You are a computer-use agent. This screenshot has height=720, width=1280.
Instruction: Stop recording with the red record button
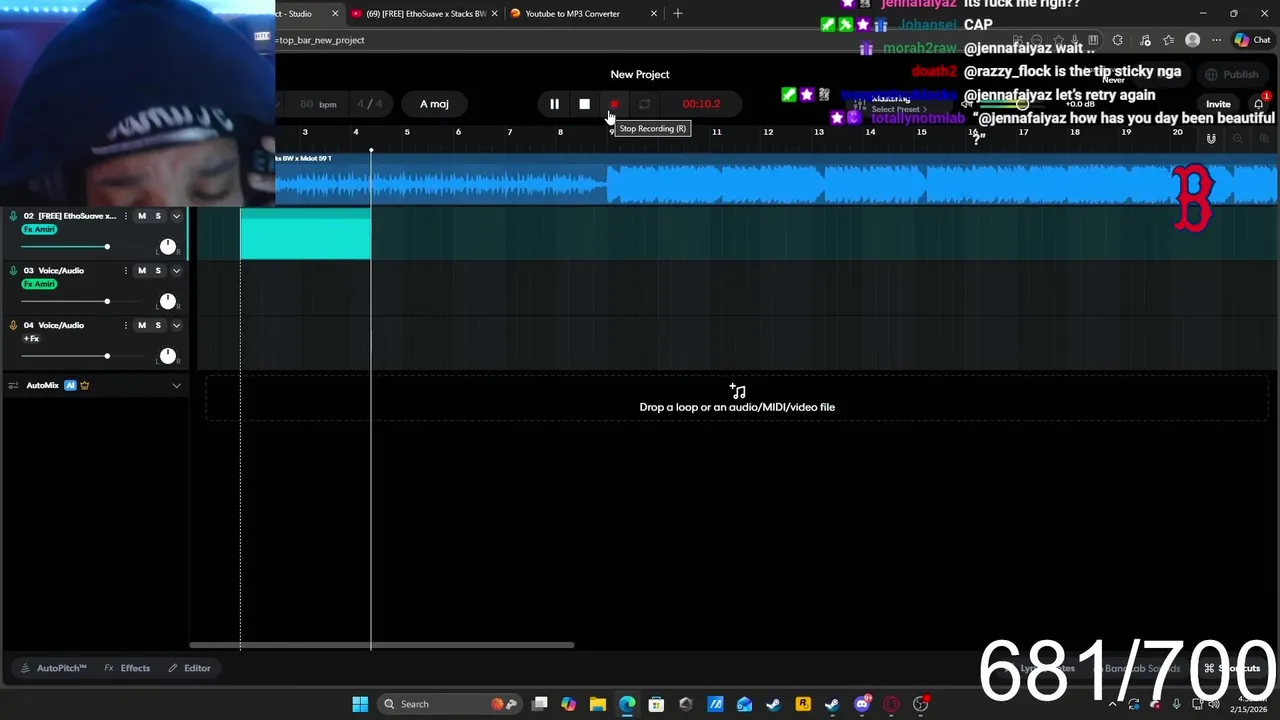coord(614,104)
